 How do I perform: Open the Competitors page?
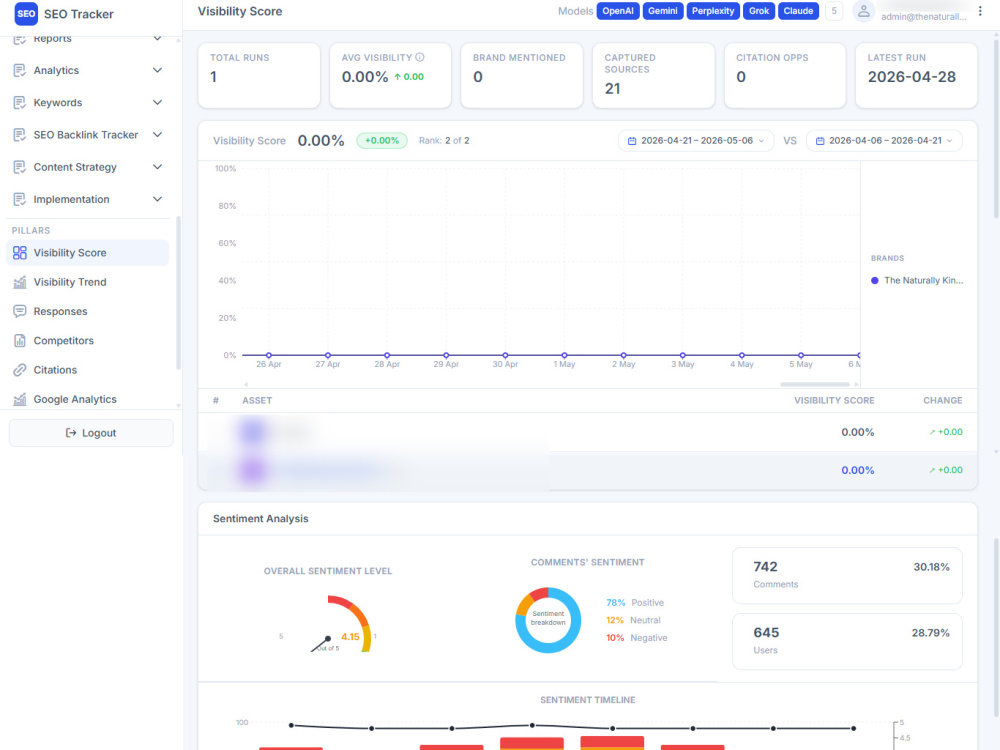(x=87, y=341)
